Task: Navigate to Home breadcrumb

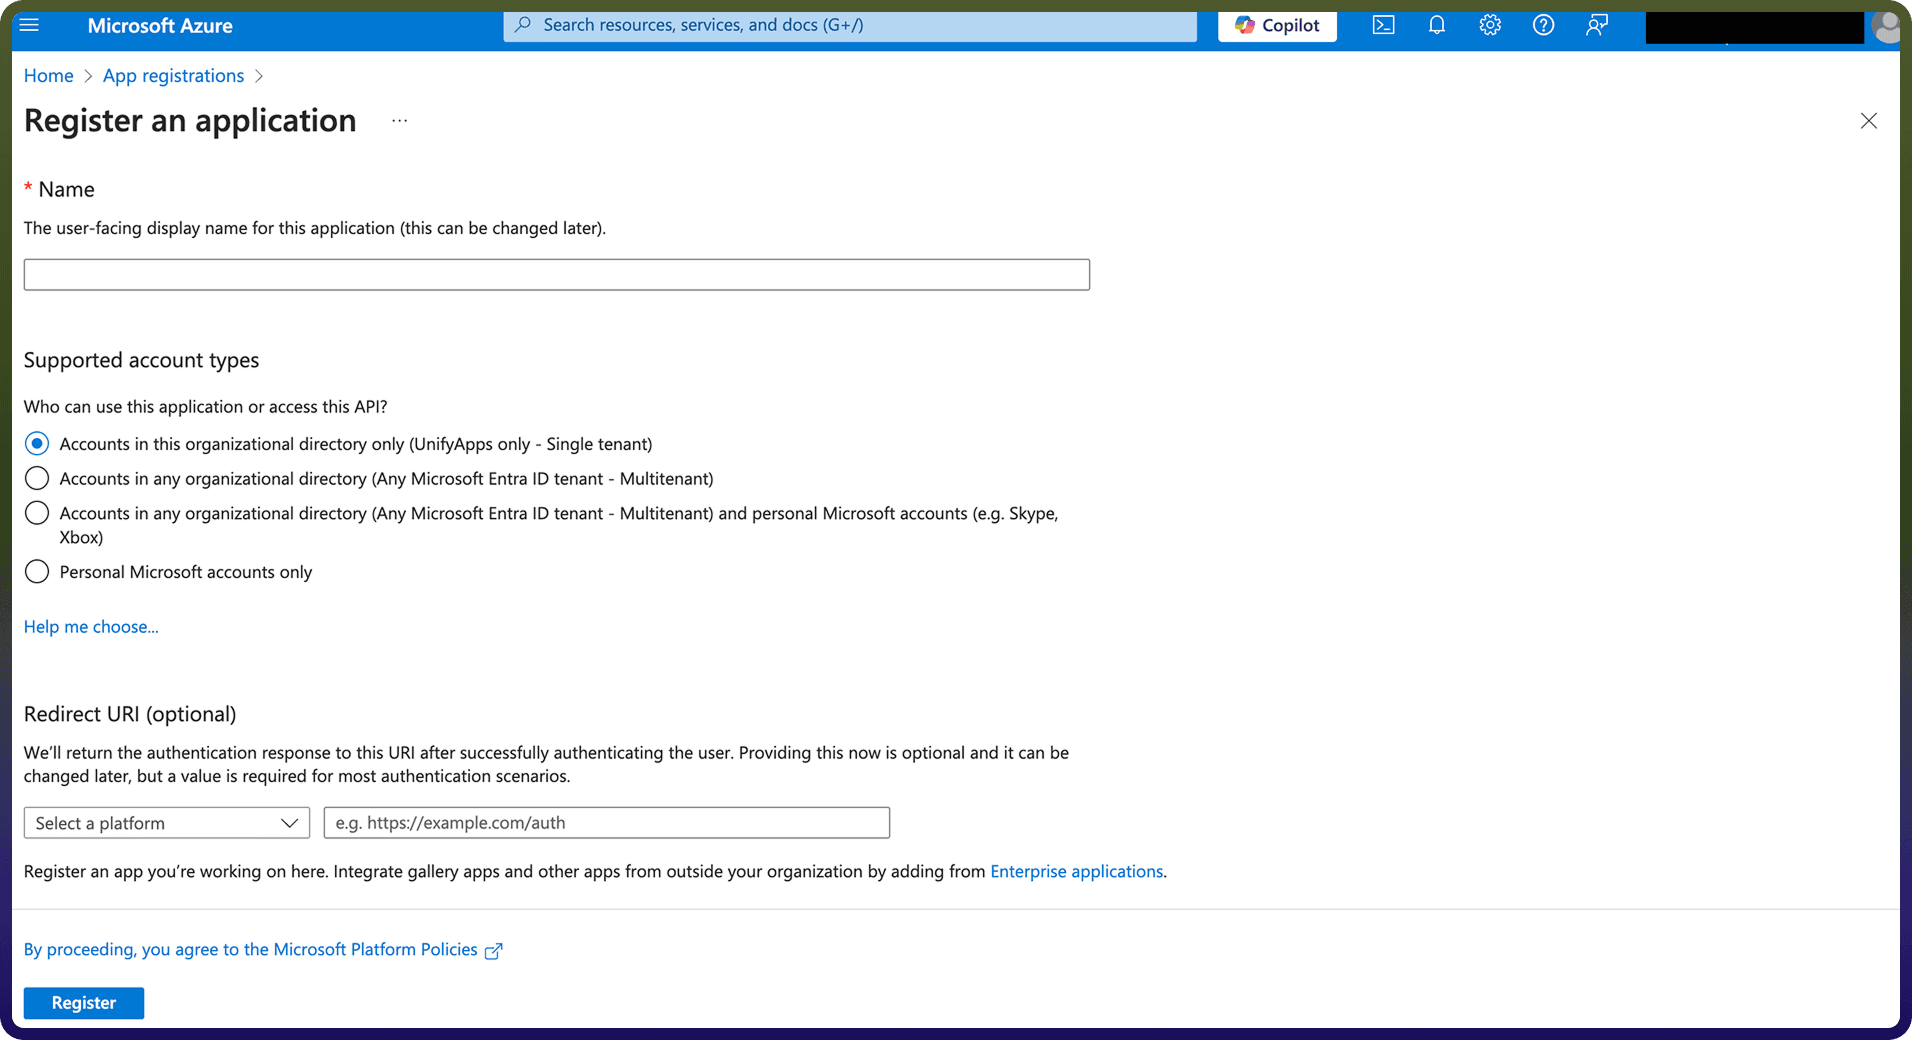Action: click(x=49, y=76)
